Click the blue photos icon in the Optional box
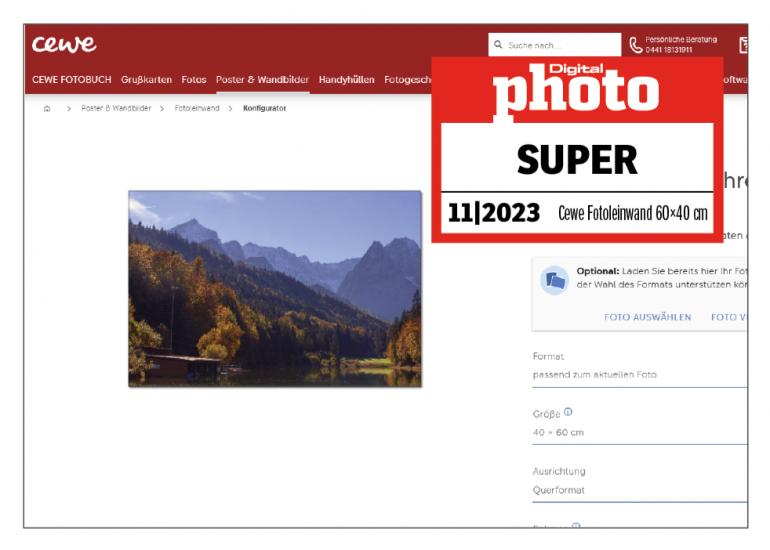The height and width of the screenshot is (550, 770). click(554, 280)
